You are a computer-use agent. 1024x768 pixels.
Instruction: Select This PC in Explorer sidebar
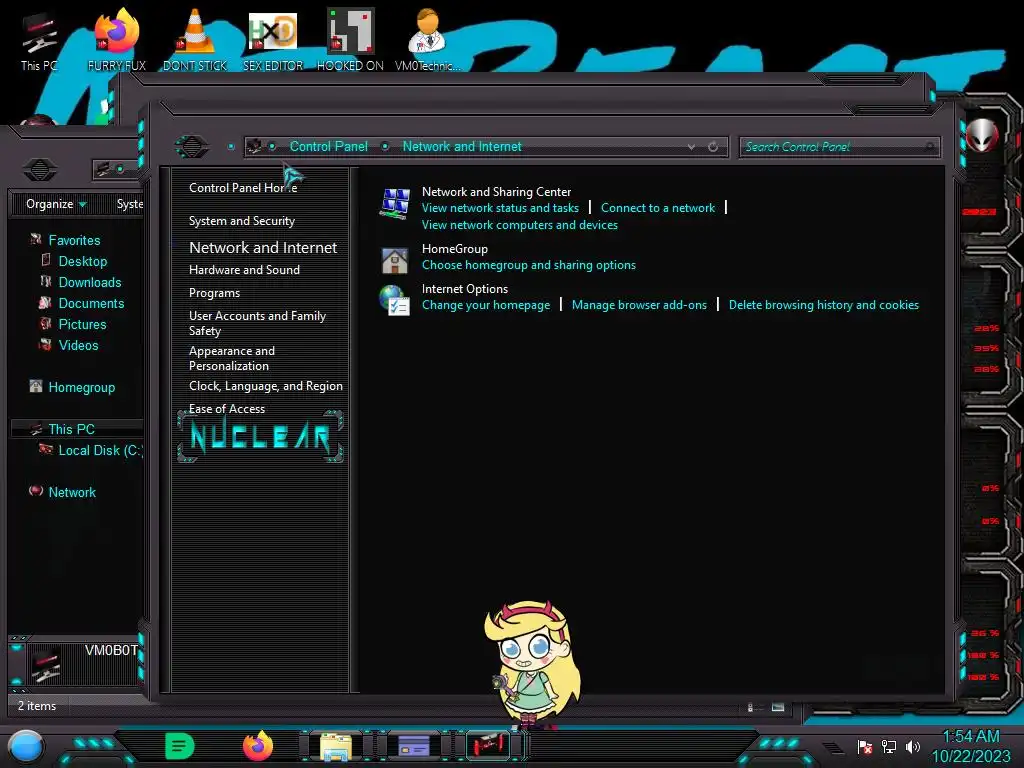71,429
